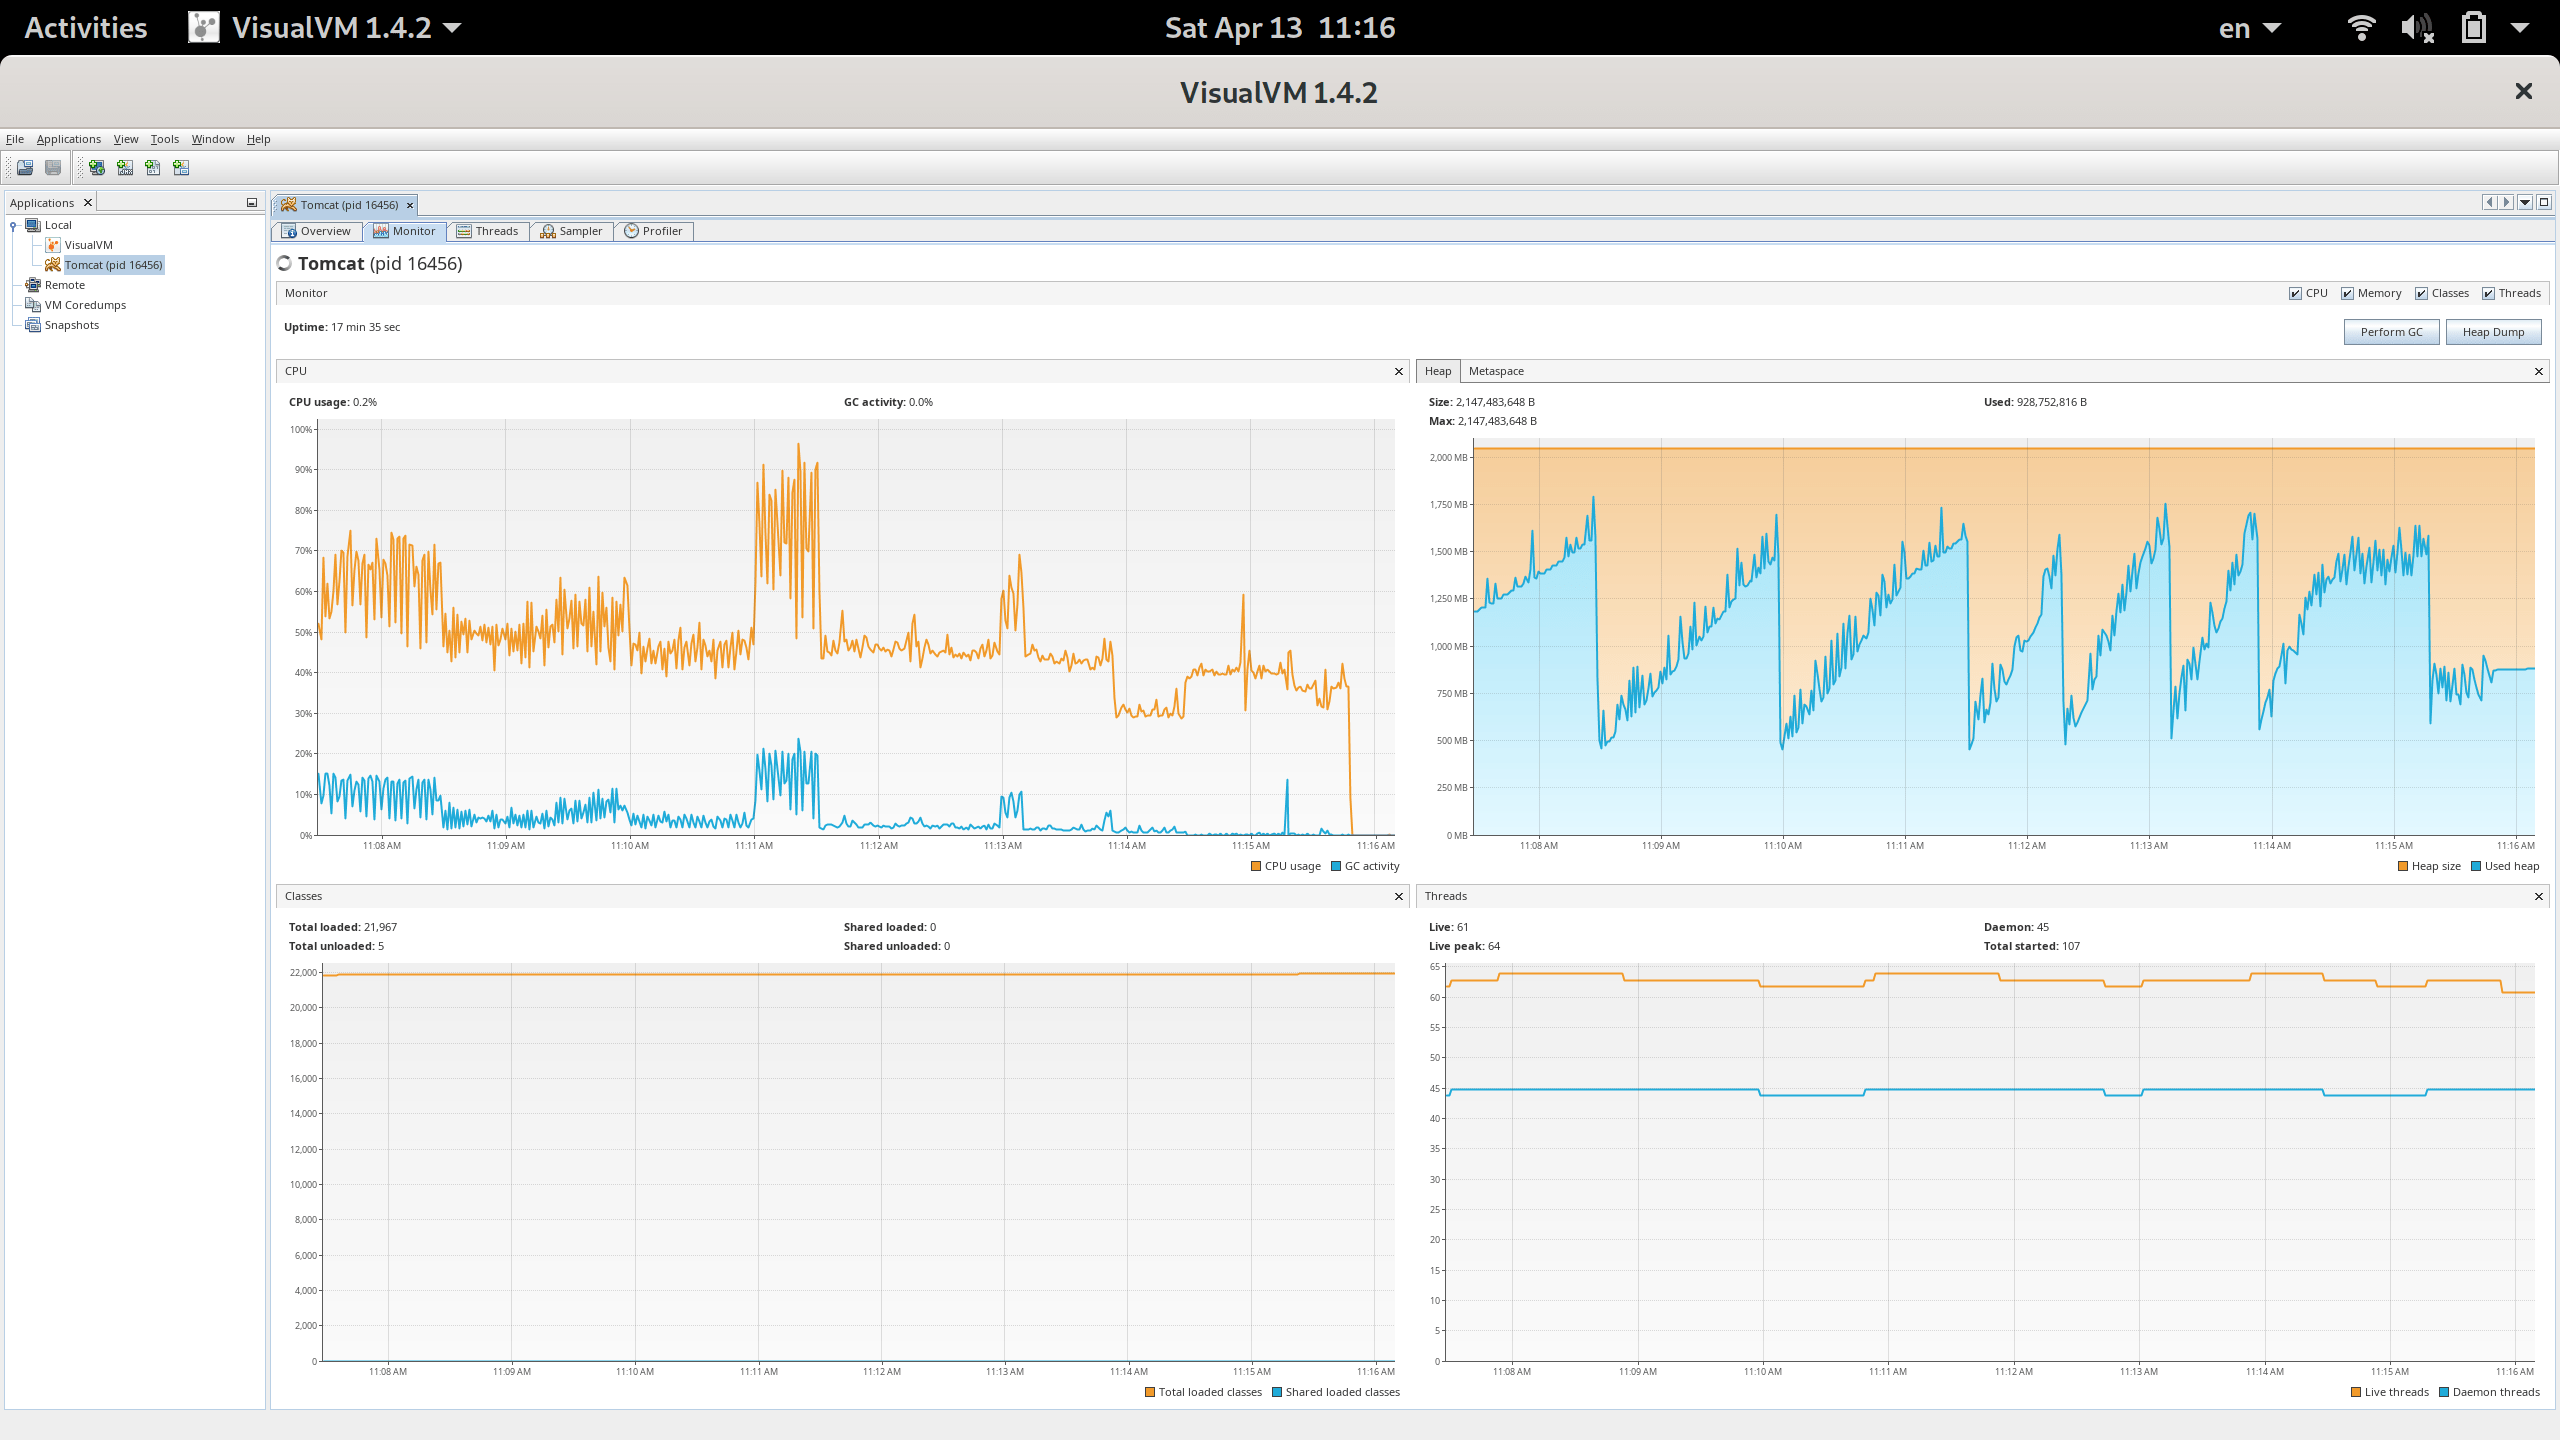Click the GC activity blue legend swatch
The width and height of the screenshot is (2560, 1440).
[1336, 867]
